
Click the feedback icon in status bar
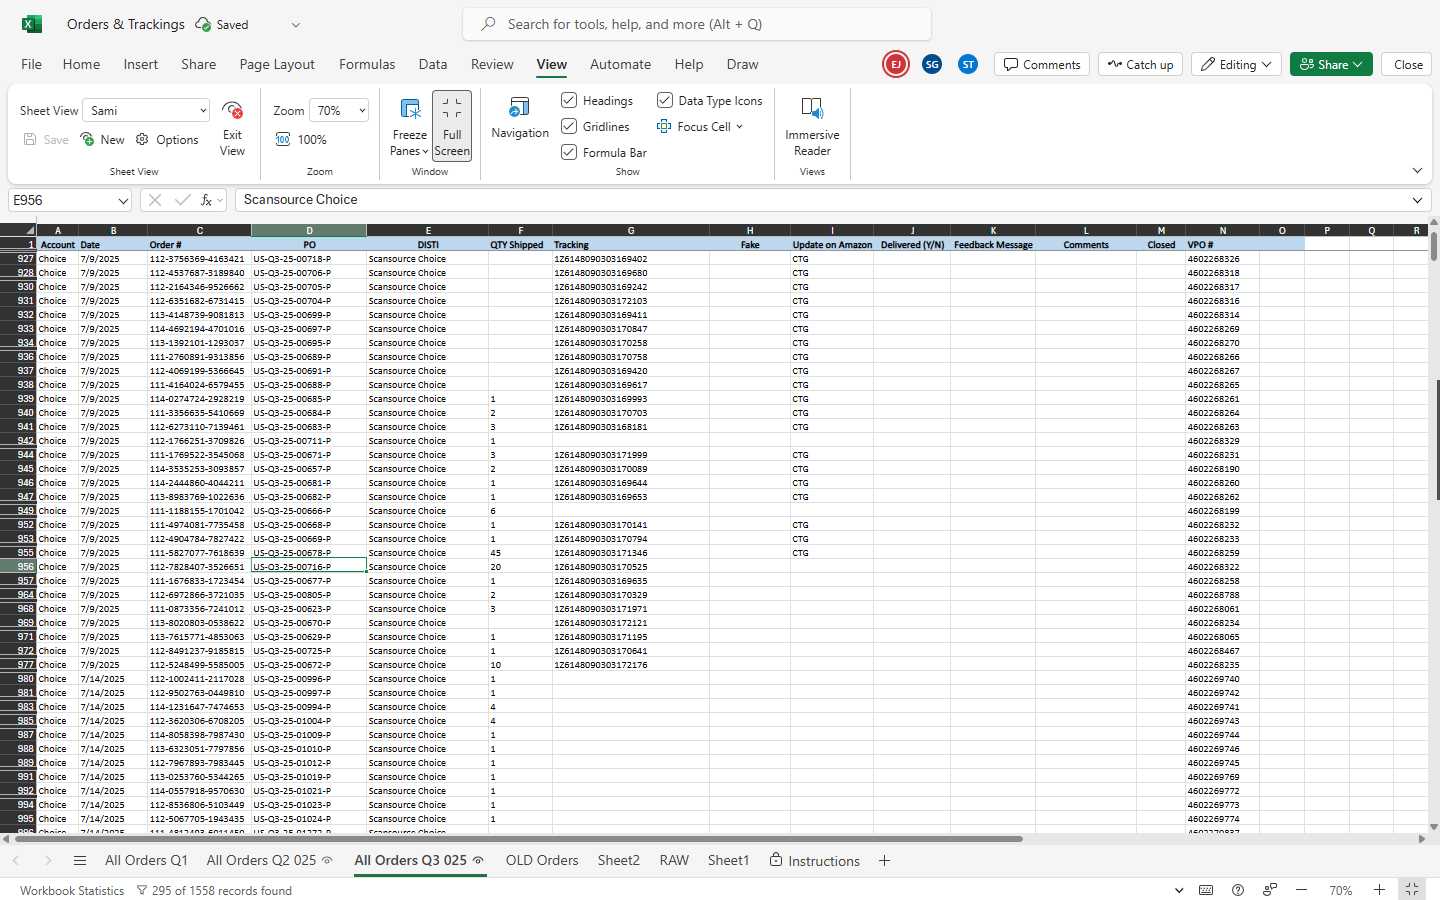(1270, 890)
